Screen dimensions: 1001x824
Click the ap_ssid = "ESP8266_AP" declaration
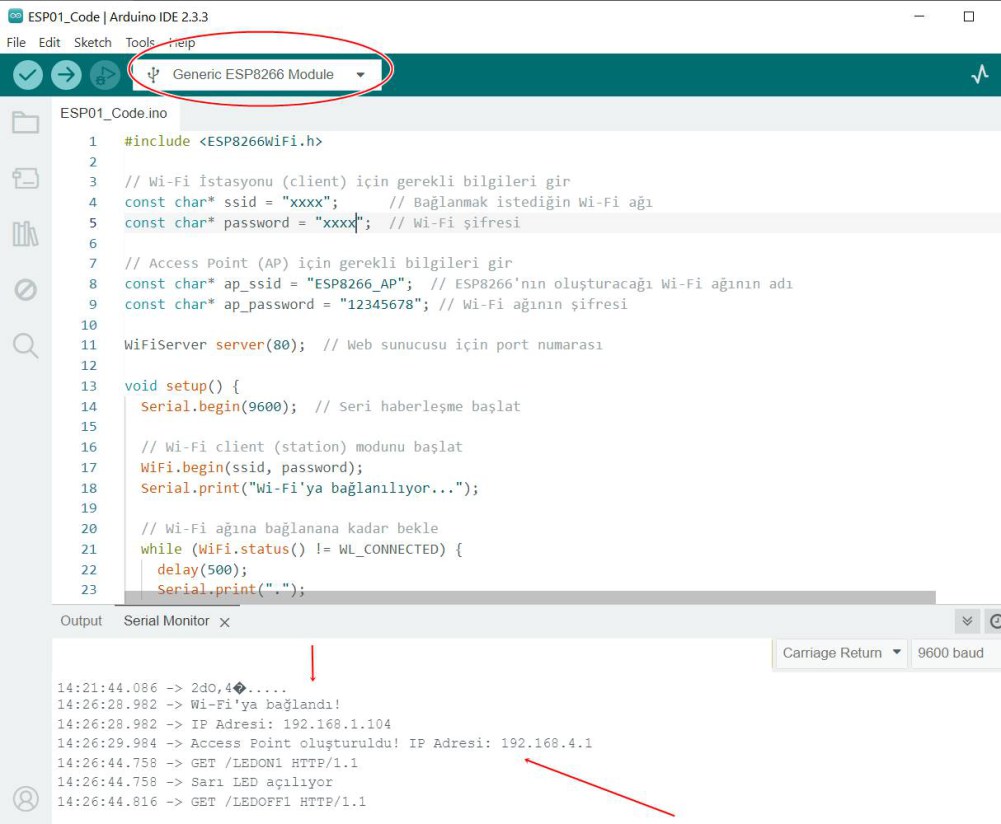(269, 283)
